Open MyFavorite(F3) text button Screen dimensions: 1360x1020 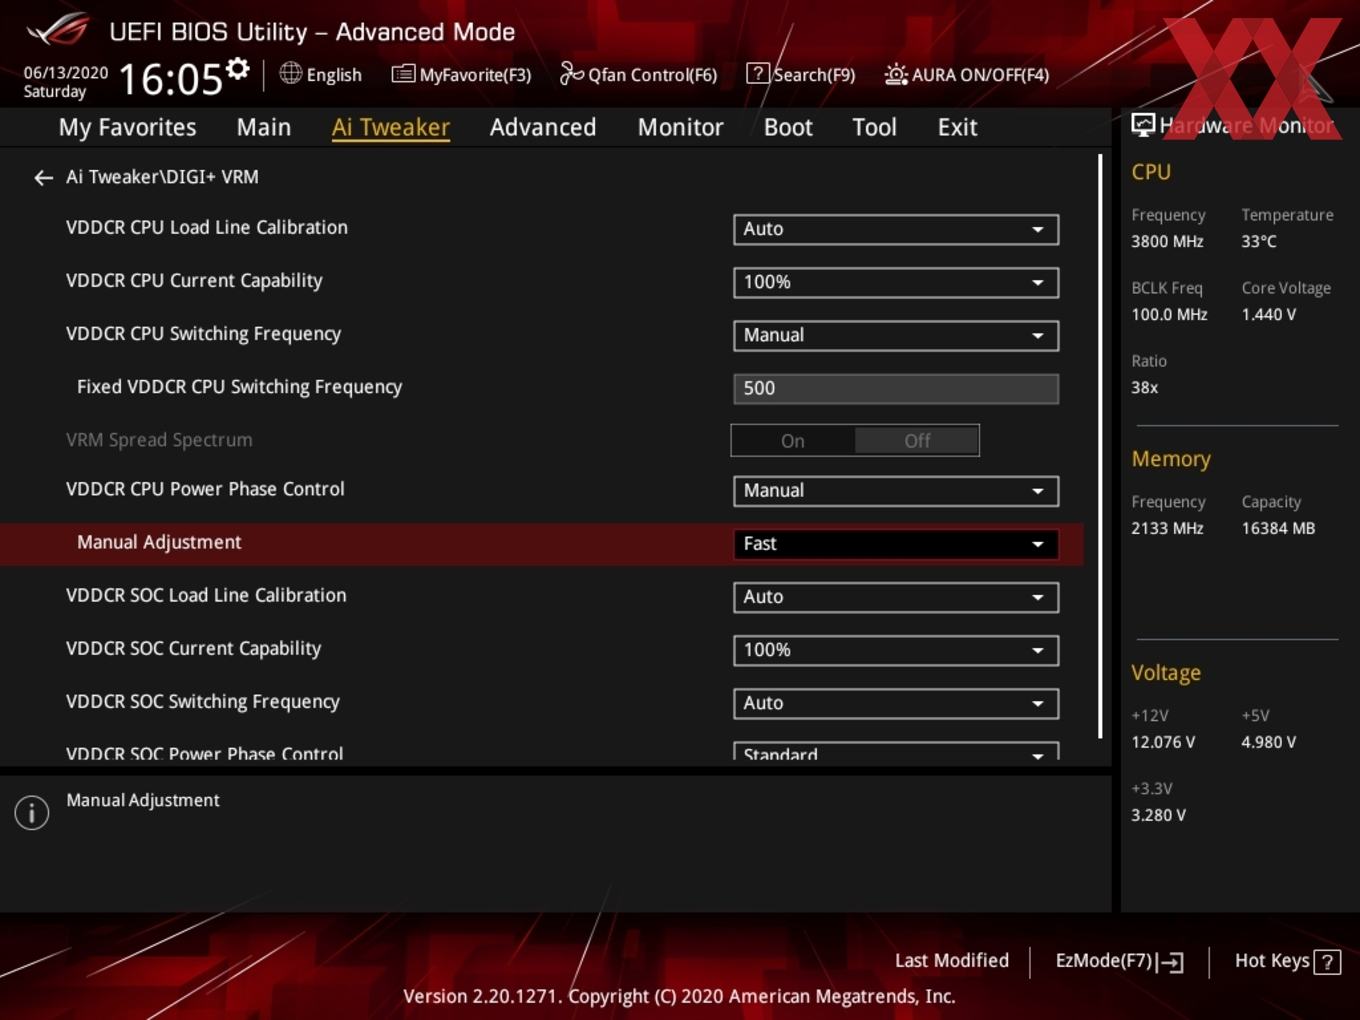click(x=475, y=75)
